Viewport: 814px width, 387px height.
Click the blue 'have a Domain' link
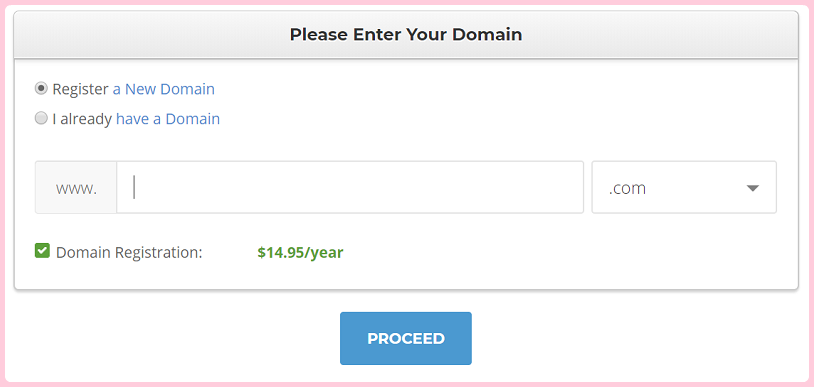(168, 119)
